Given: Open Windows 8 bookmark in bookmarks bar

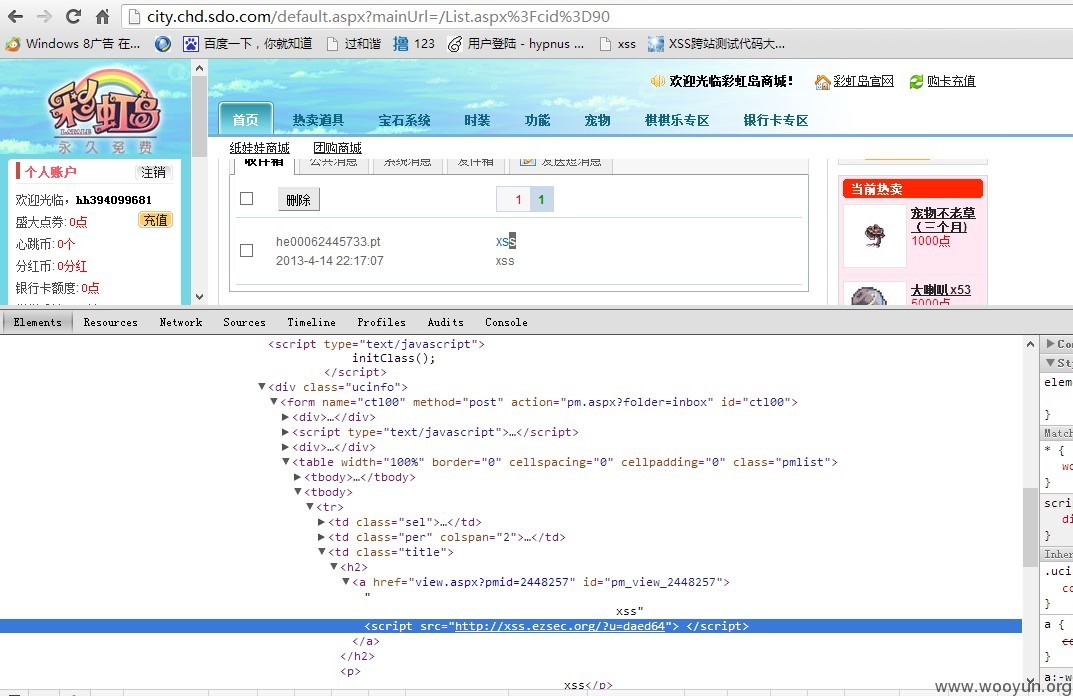Looking at the screenshot, I should (x=73, y=44).
